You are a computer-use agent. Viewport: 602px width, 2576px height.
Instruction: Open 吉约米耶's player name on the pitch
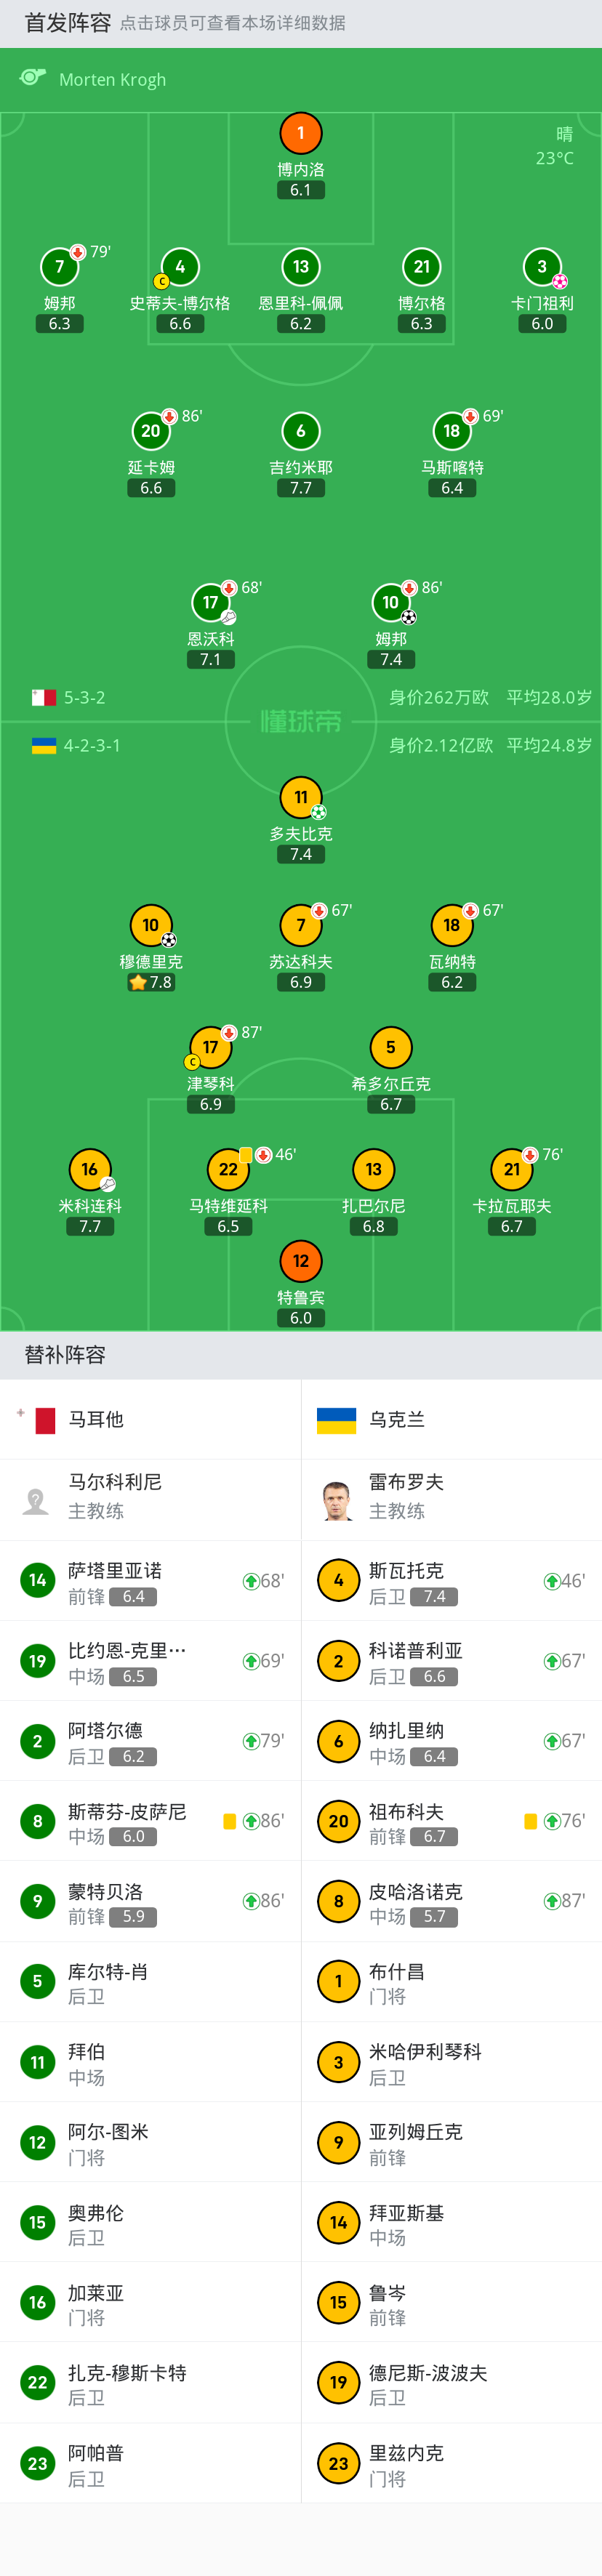pyautogui.click(x=300, y=467)
